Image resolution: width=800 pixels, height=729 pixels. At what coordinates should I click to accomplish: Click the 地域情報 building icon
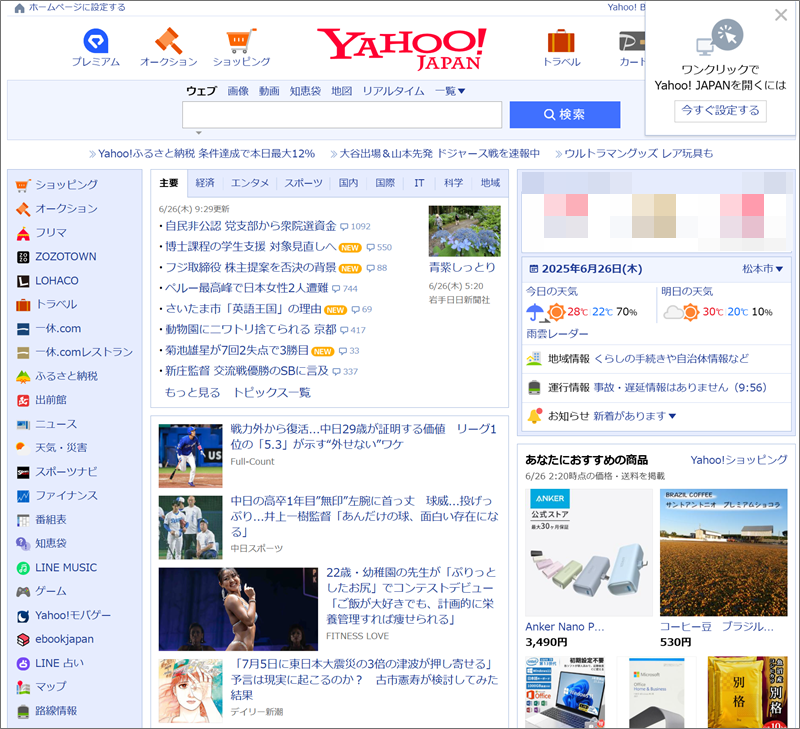(534, 359)
